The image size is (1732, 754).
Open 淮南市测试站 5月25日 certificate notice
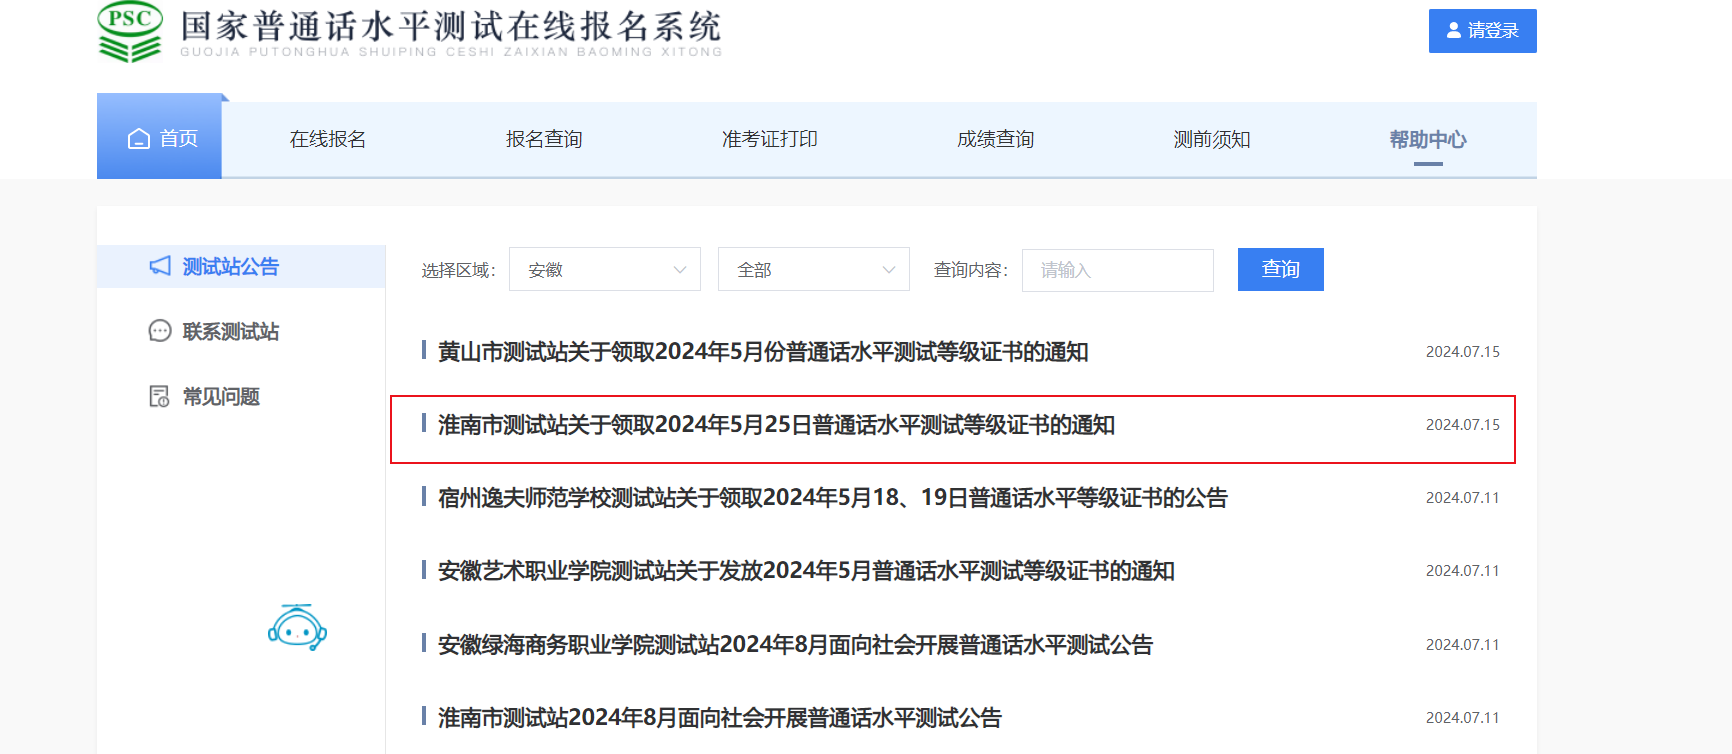776,425
